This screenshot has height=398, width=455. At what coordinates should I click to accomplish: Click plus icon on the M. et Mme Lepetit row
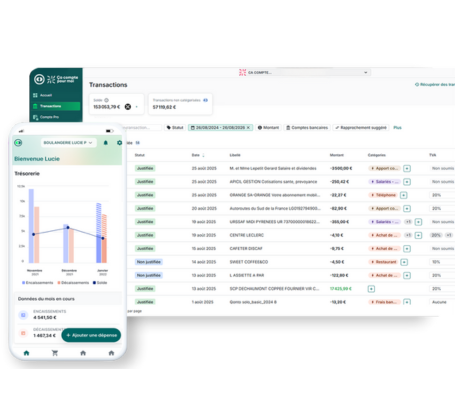point(407,168)
